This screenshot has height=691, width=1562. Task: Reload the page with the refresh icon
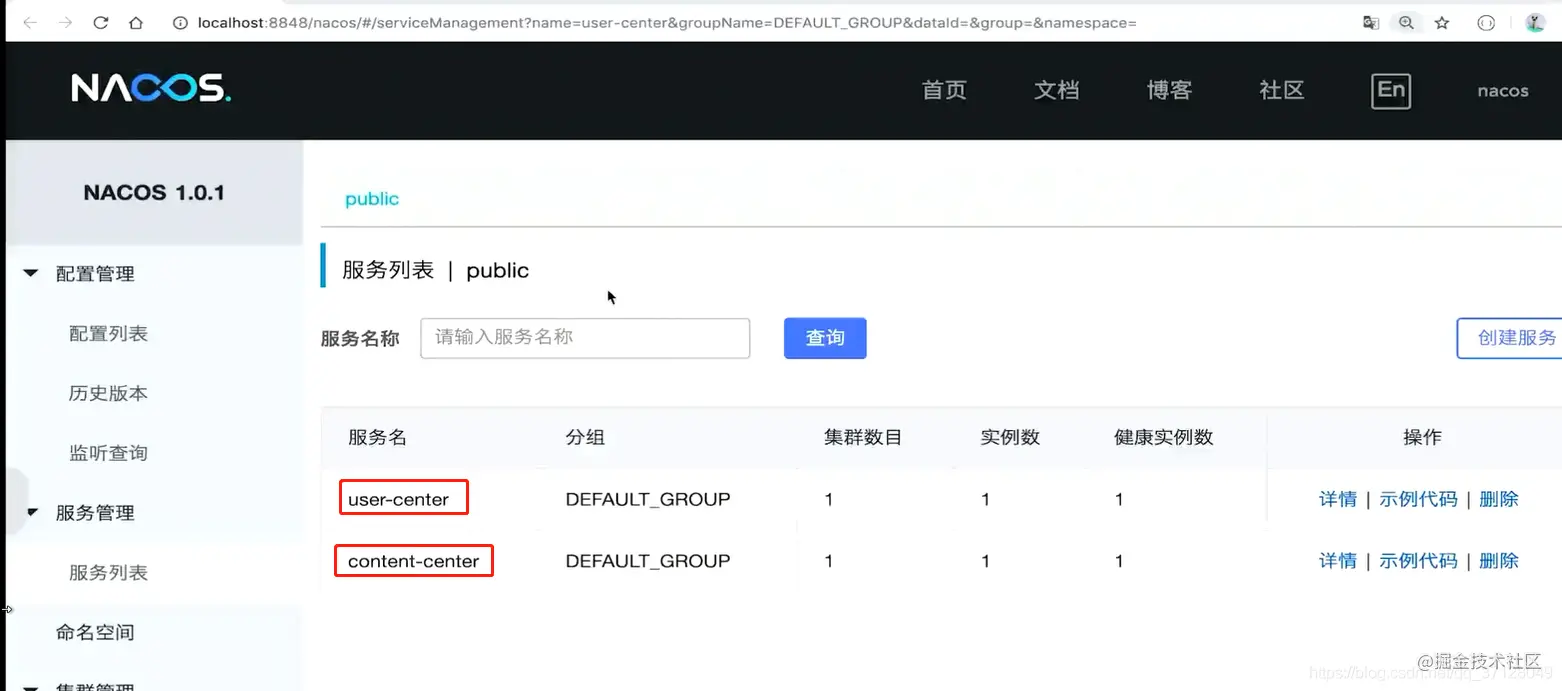(x=101, y=23)
